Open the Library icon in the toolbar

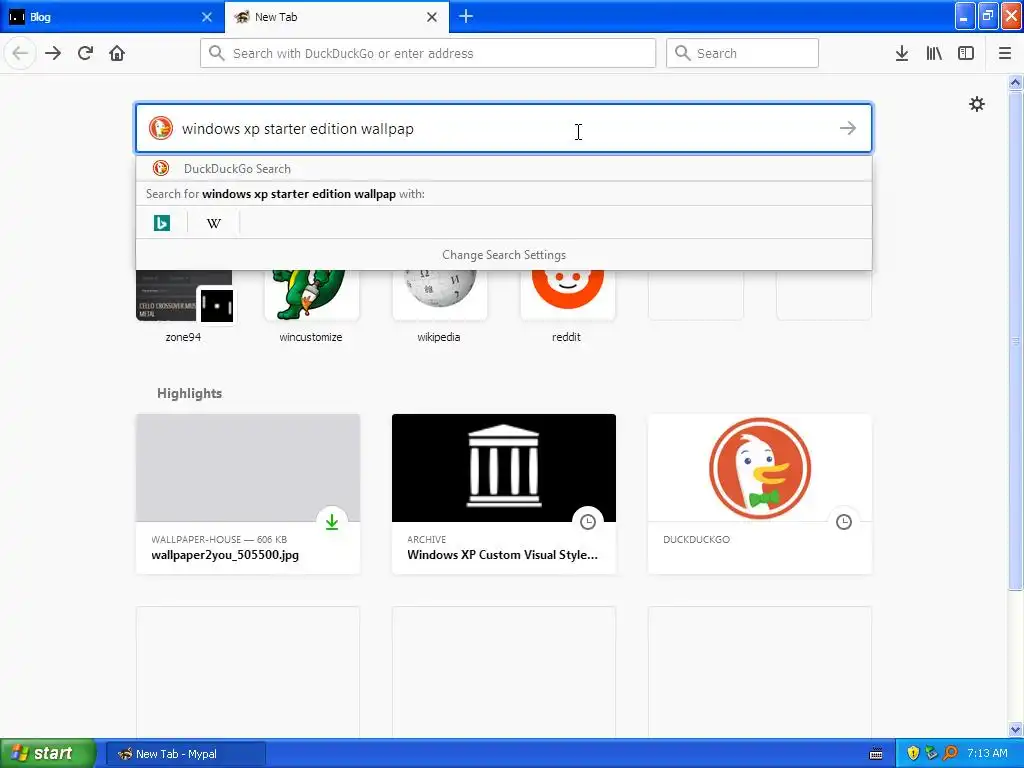(x=934, y=53)
